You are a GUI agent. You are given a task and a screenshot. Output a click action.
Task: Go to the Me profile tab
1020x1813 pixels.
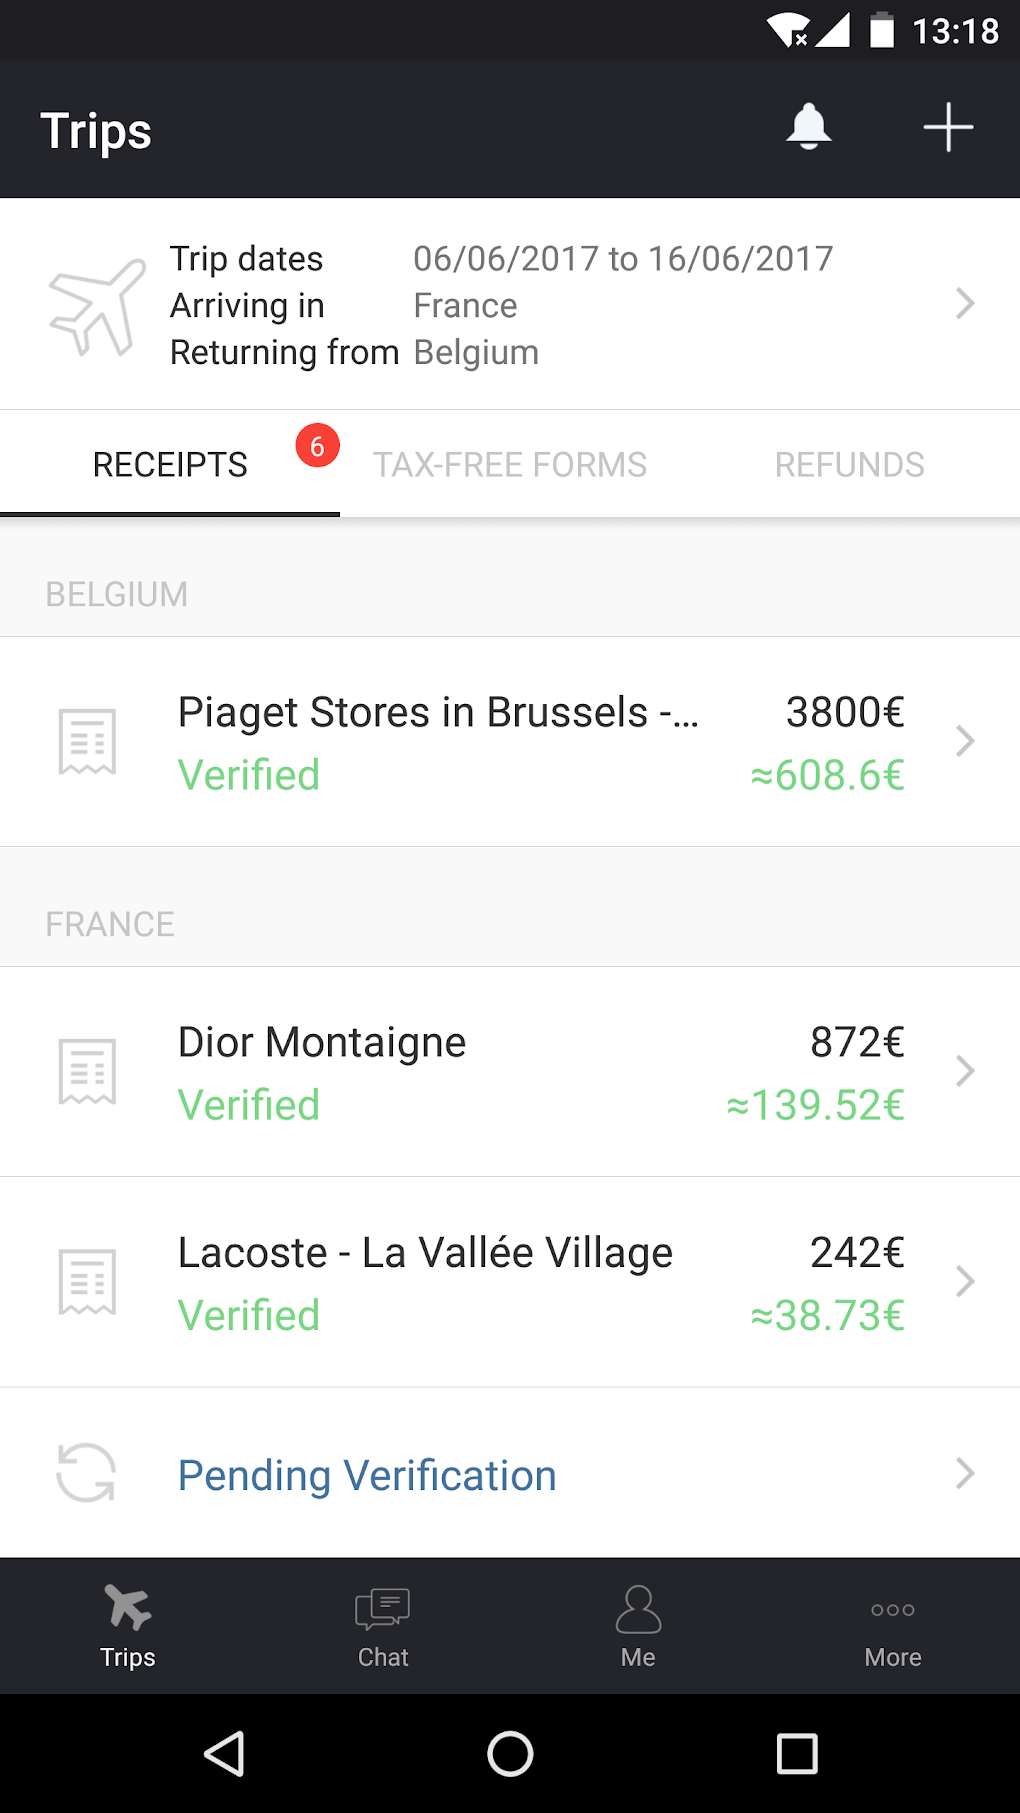pos(638,1626)
